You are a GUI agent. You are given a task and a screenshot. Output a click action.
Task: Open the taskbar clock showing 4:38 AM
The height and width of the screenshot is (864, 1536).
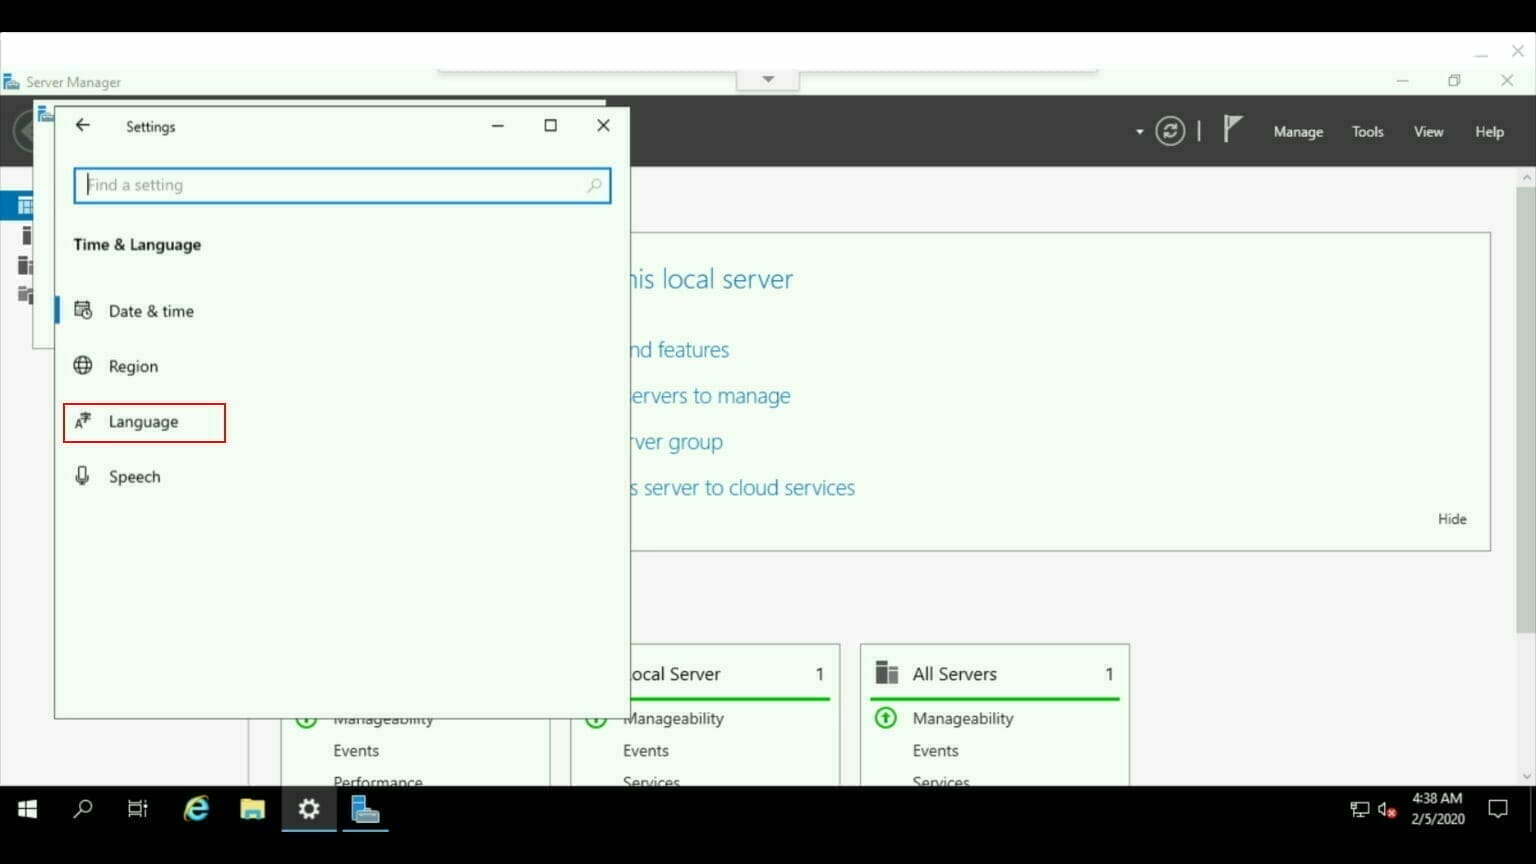(1438, 809)
